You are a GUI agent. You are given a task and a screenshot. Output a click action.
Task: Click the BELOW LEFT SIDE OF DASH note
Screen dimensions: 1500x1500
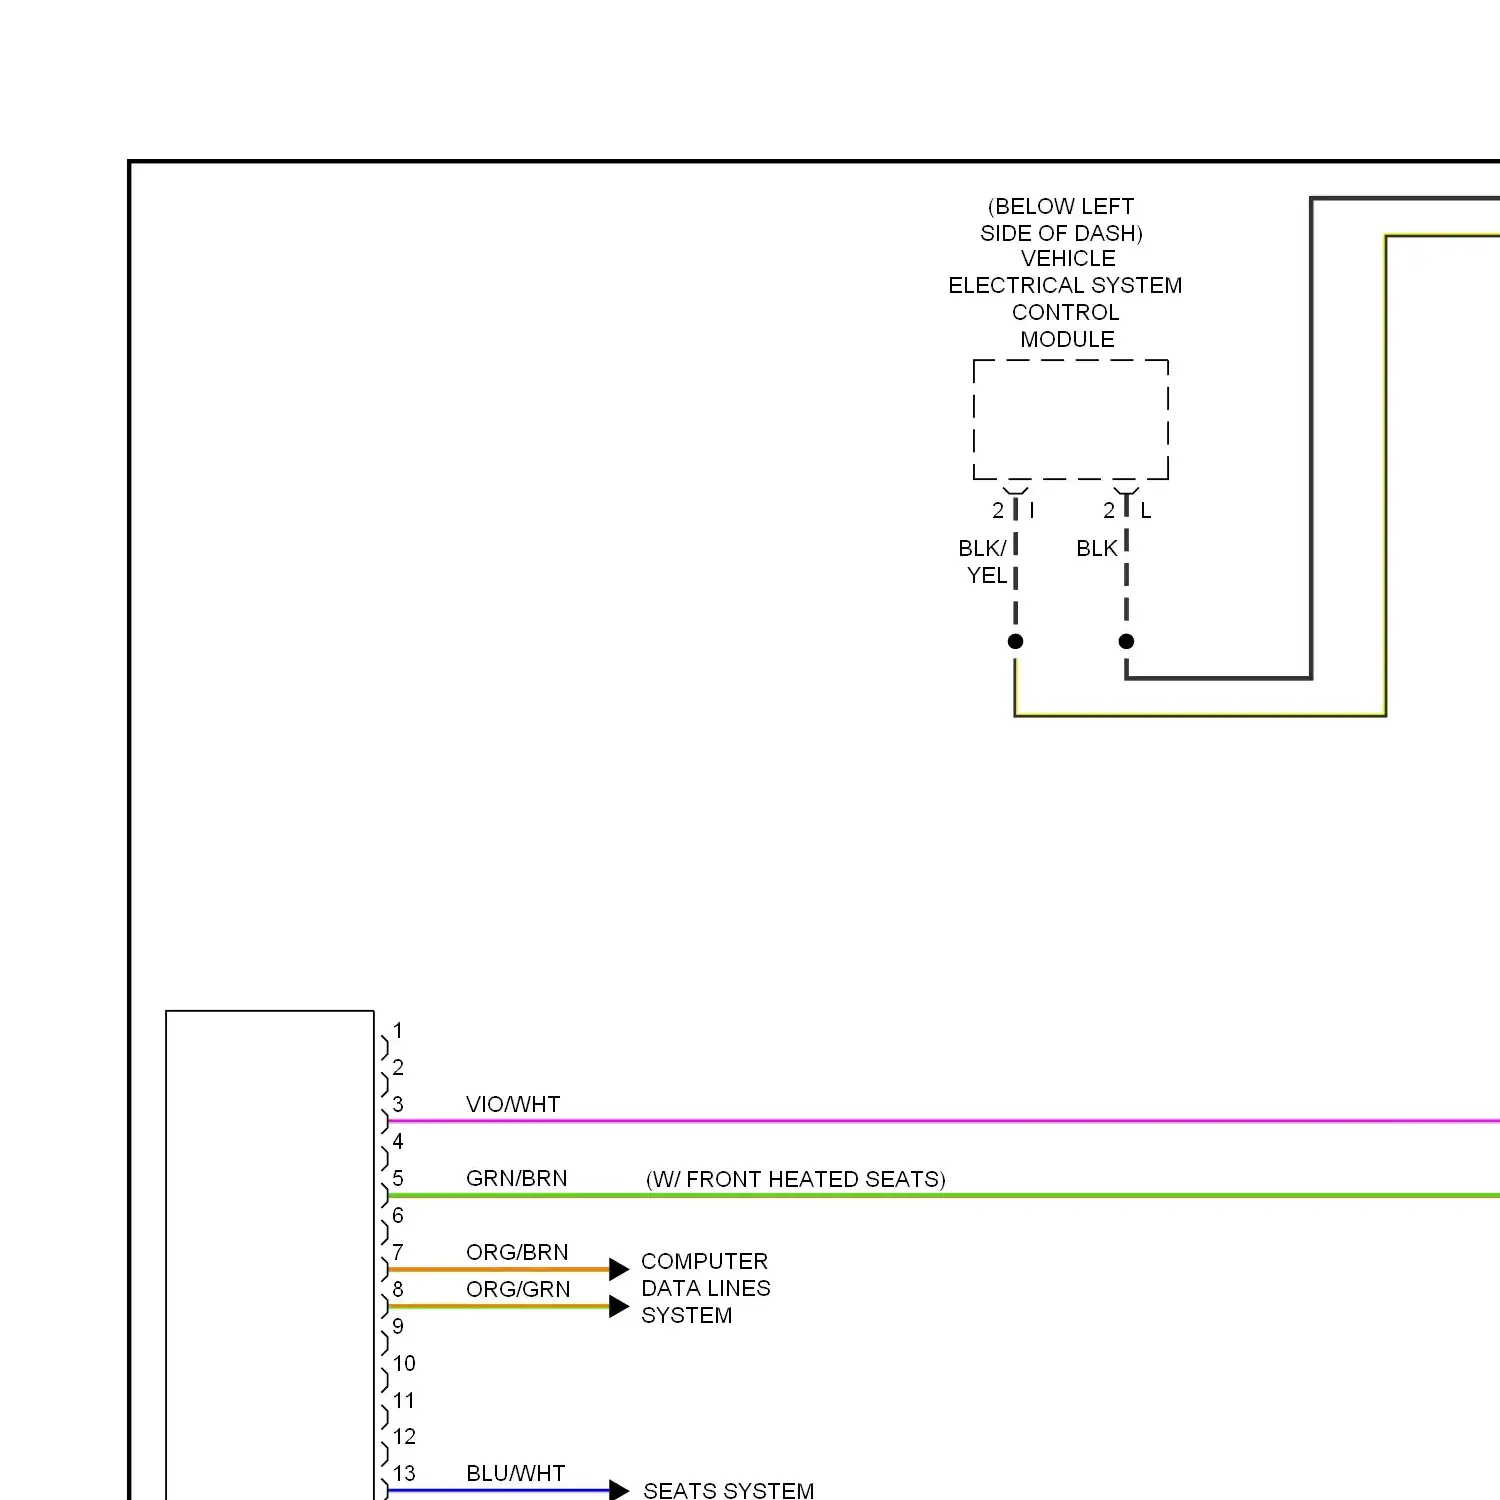pos(1062,219)
